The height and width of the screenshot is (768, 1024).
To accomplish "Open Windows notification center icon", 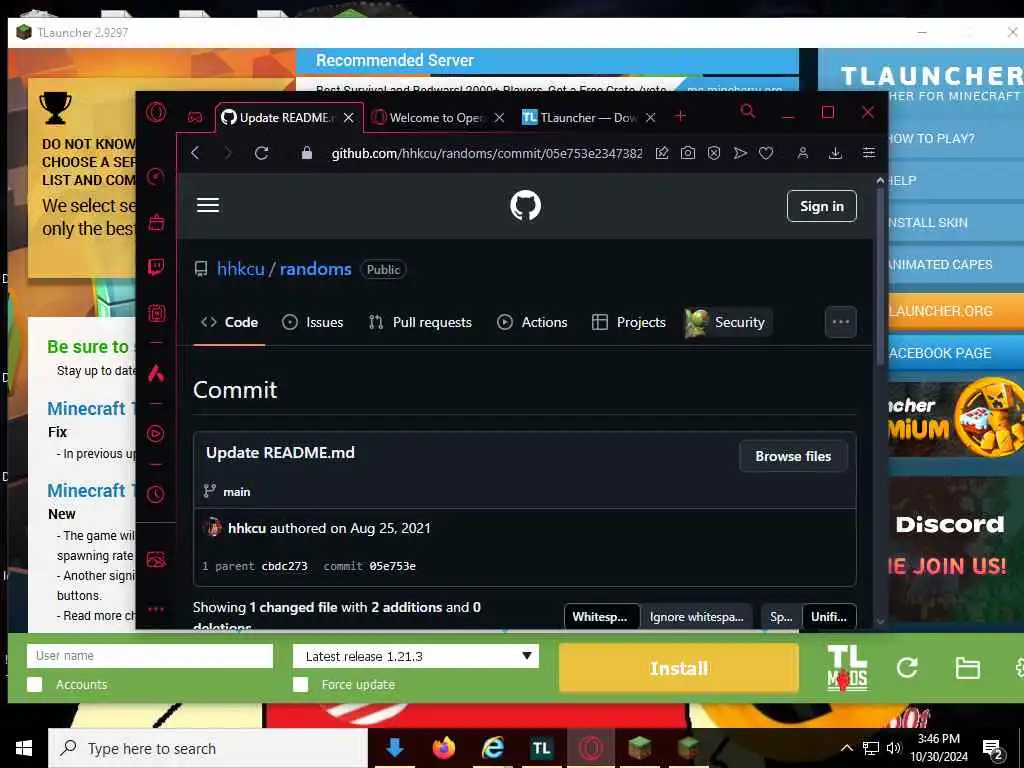I will (x=993, y=750).
